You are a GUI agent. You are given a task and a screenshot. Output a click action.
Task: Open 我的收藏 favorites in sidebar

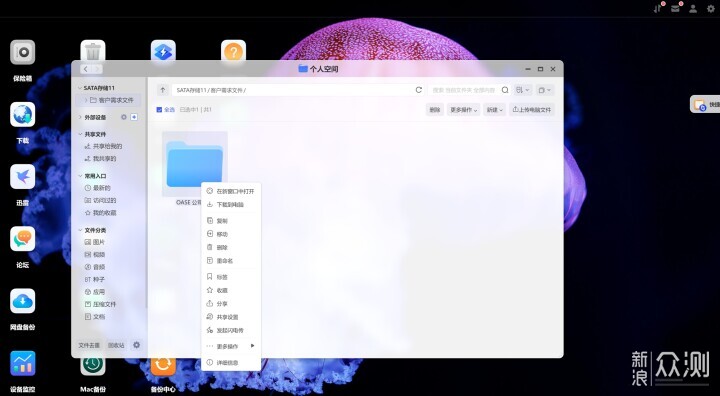click(100, 213)
